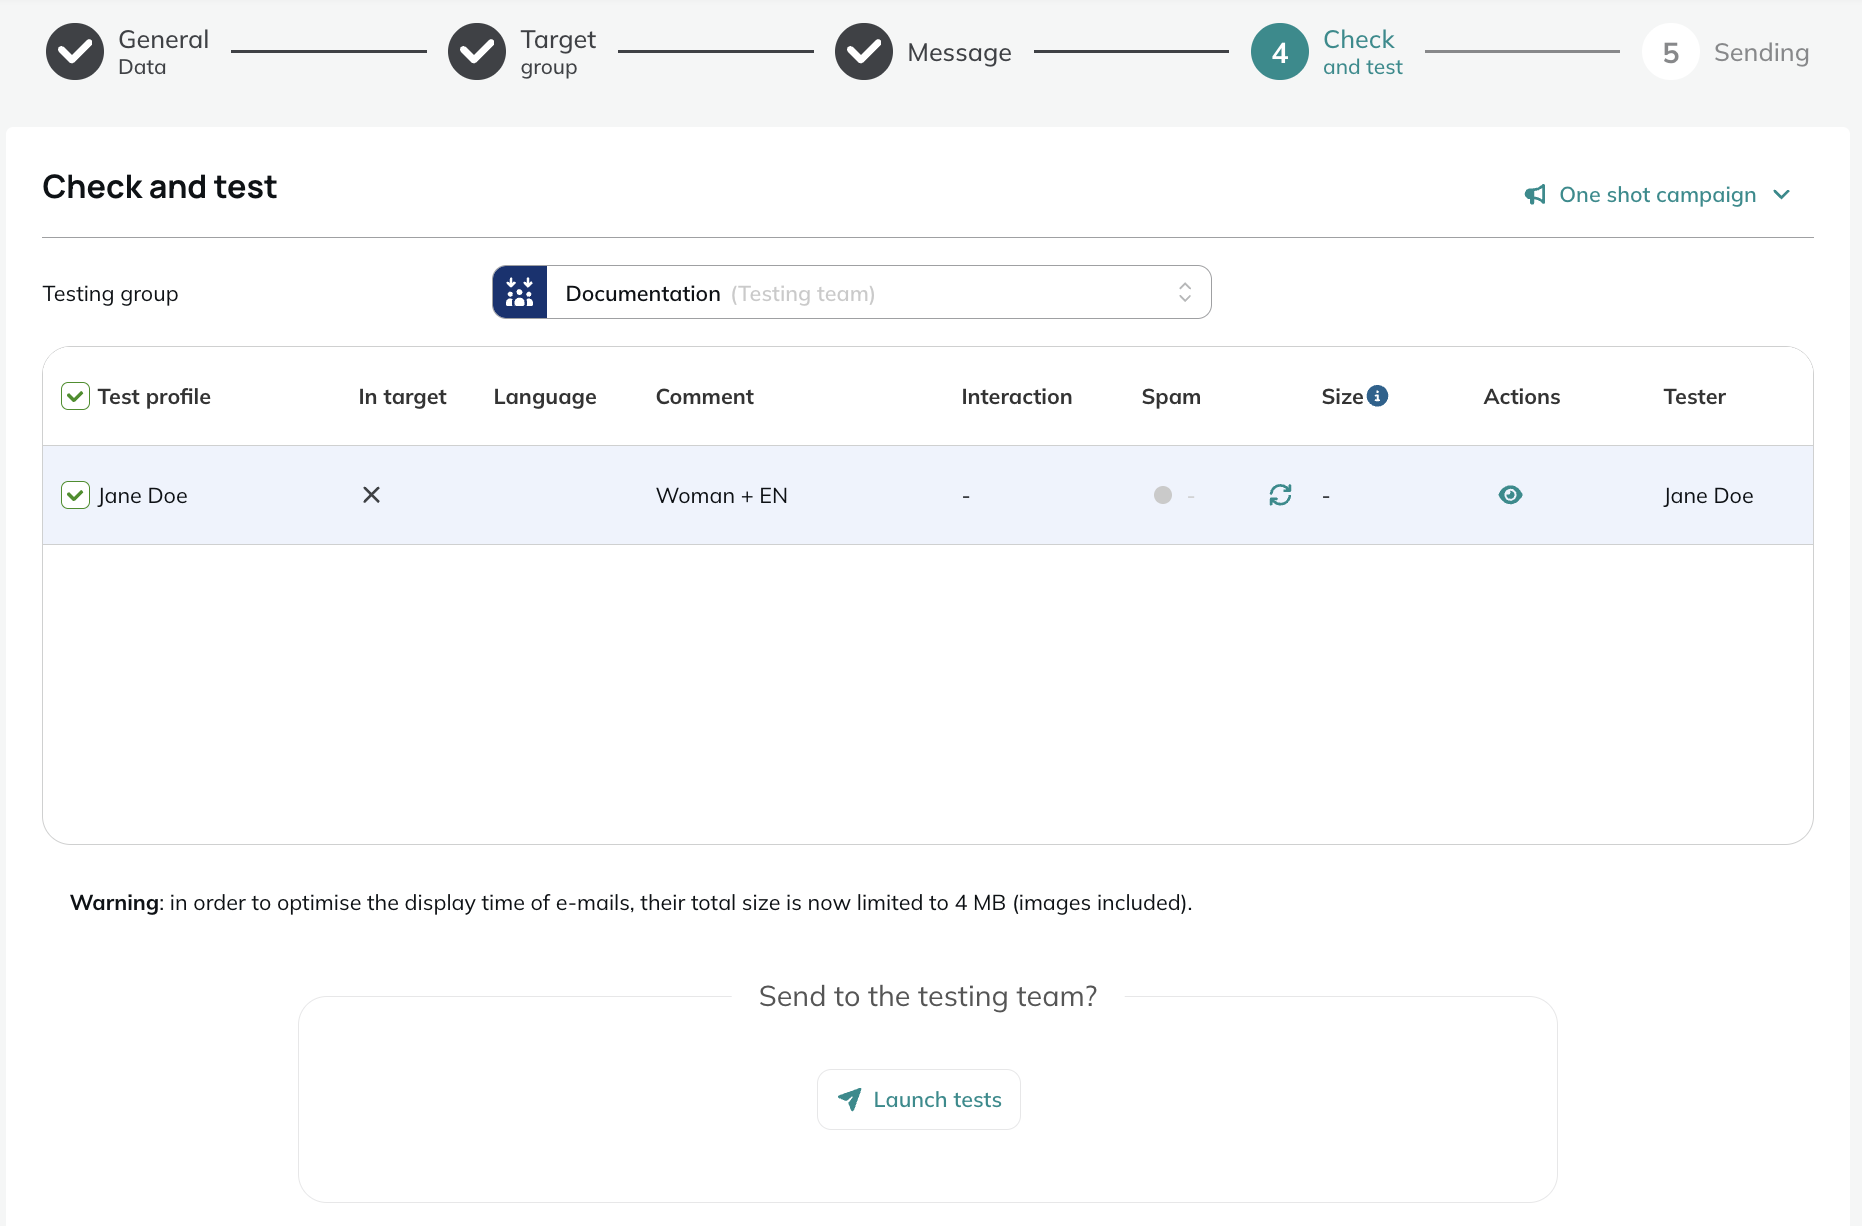Click the megaphone campaign icon
The width and height of the screenshot is (1862, 1226).
point(1535,195)
